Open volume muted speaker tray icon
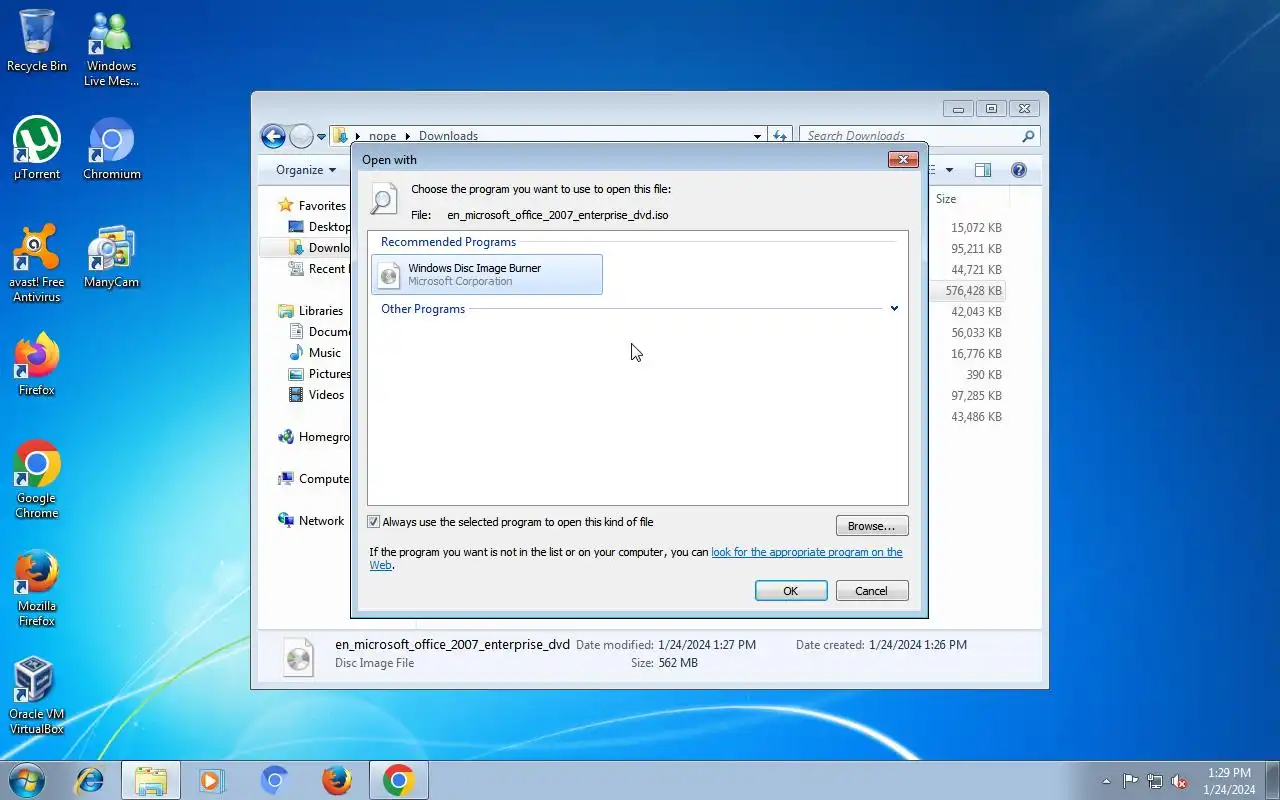 [1180, 781]
